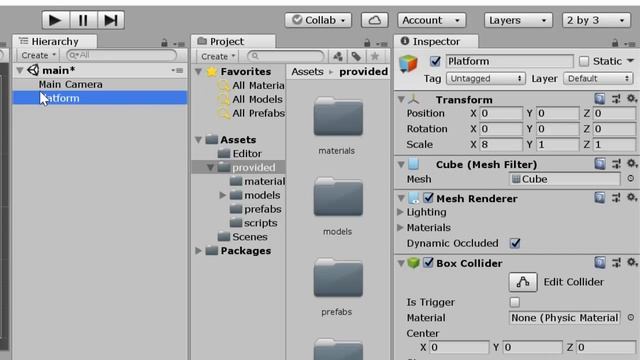The width and height of the screenshot is (640, 360).
Task: Open the Collab dropdown
Action: [x=318, y=20]
